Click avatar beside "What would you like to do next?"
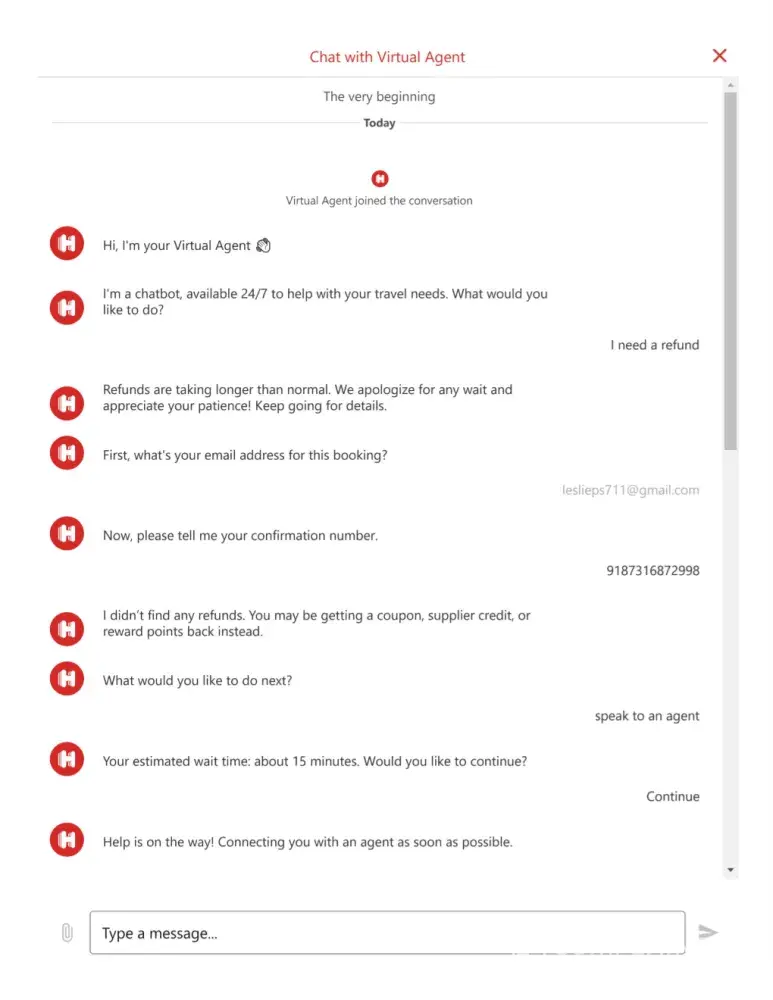 pos(67,679)
